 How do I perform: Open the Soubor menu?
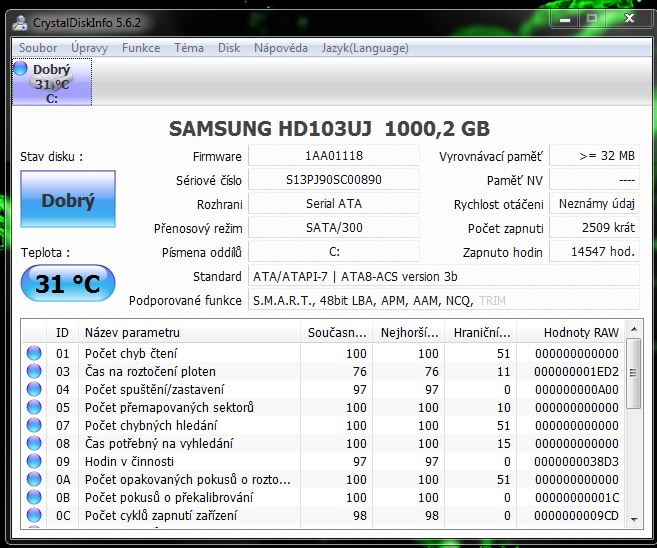tap(38, 47)
